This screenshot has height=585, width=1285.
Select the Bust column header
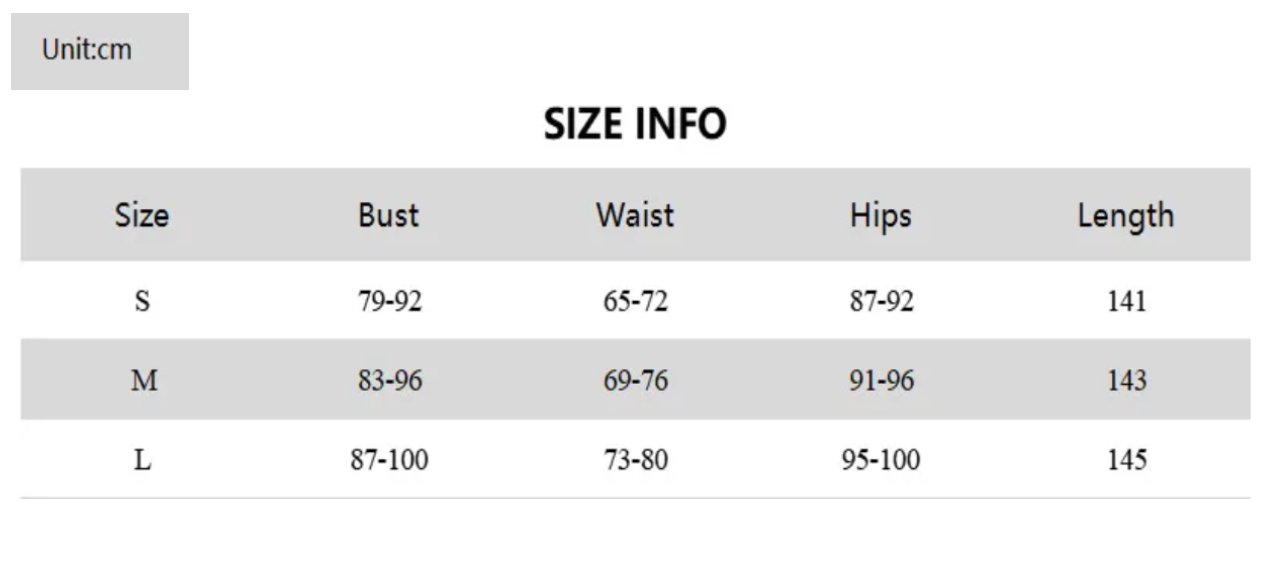389,215
